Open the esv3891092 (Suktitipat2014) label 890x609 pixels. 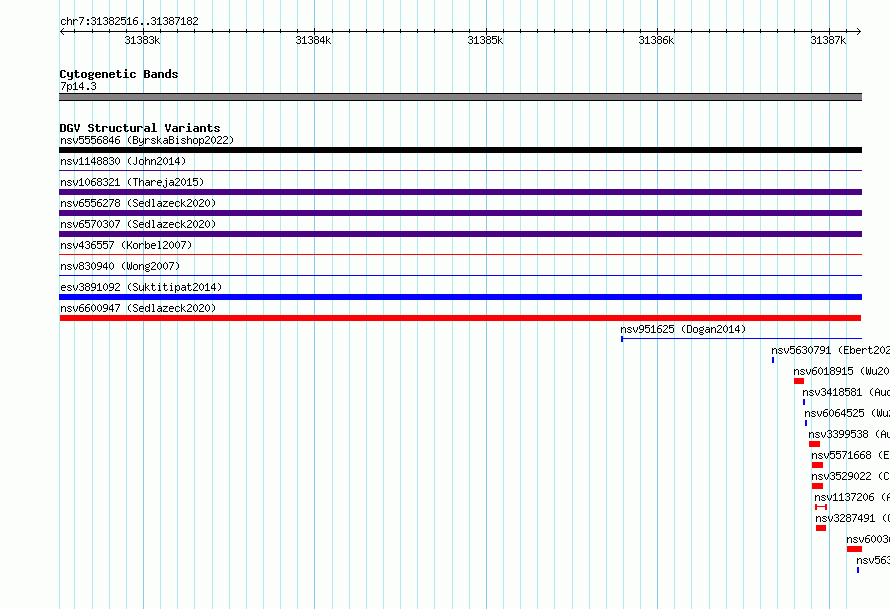tap(141, 287)
